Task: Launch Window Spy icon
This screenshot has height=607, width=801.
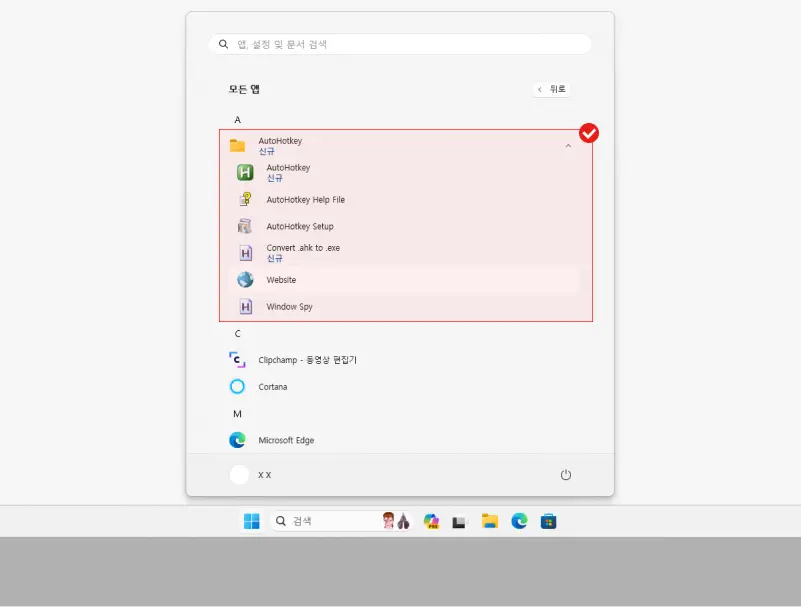Action: pyautogui.click(x=245, y=307)
